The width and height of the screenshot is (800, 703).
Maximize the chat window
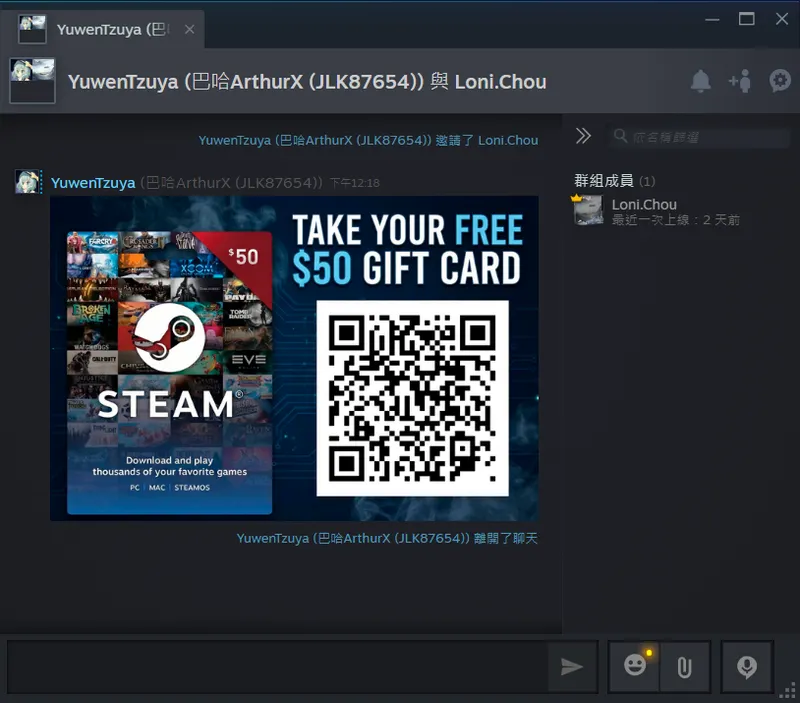click(746, 19)
